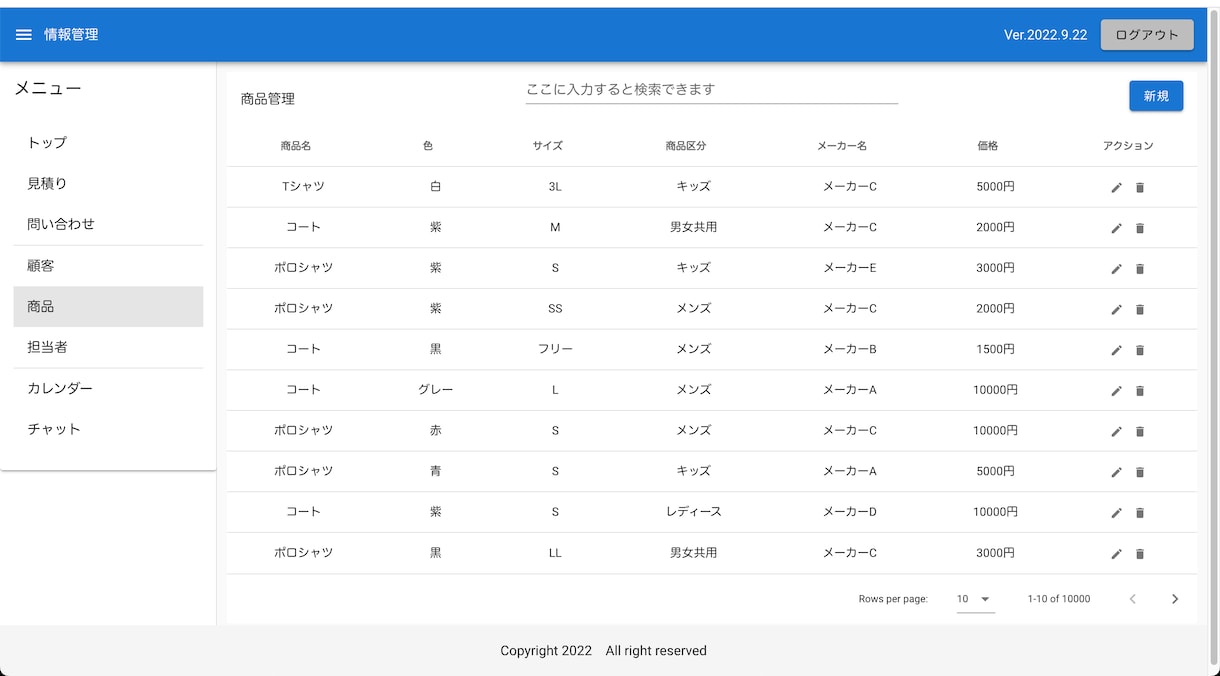Click the レディース category cell
Image resolution: width=1220 pixels, height=676 pixels.
click(x=694, y=512)
